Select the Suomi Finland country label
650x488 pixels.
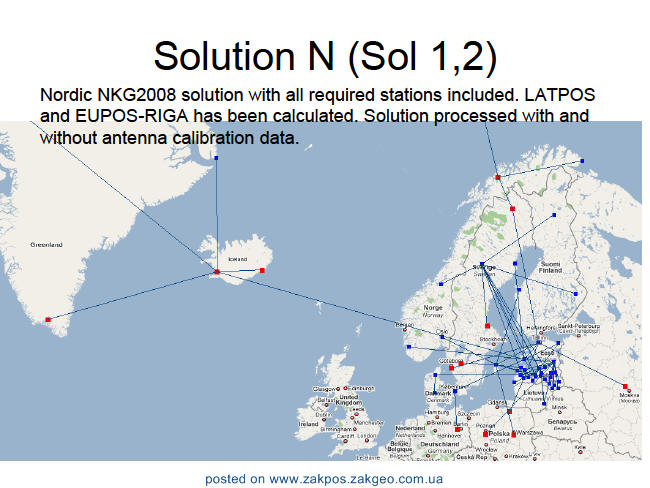click(550, 267)
